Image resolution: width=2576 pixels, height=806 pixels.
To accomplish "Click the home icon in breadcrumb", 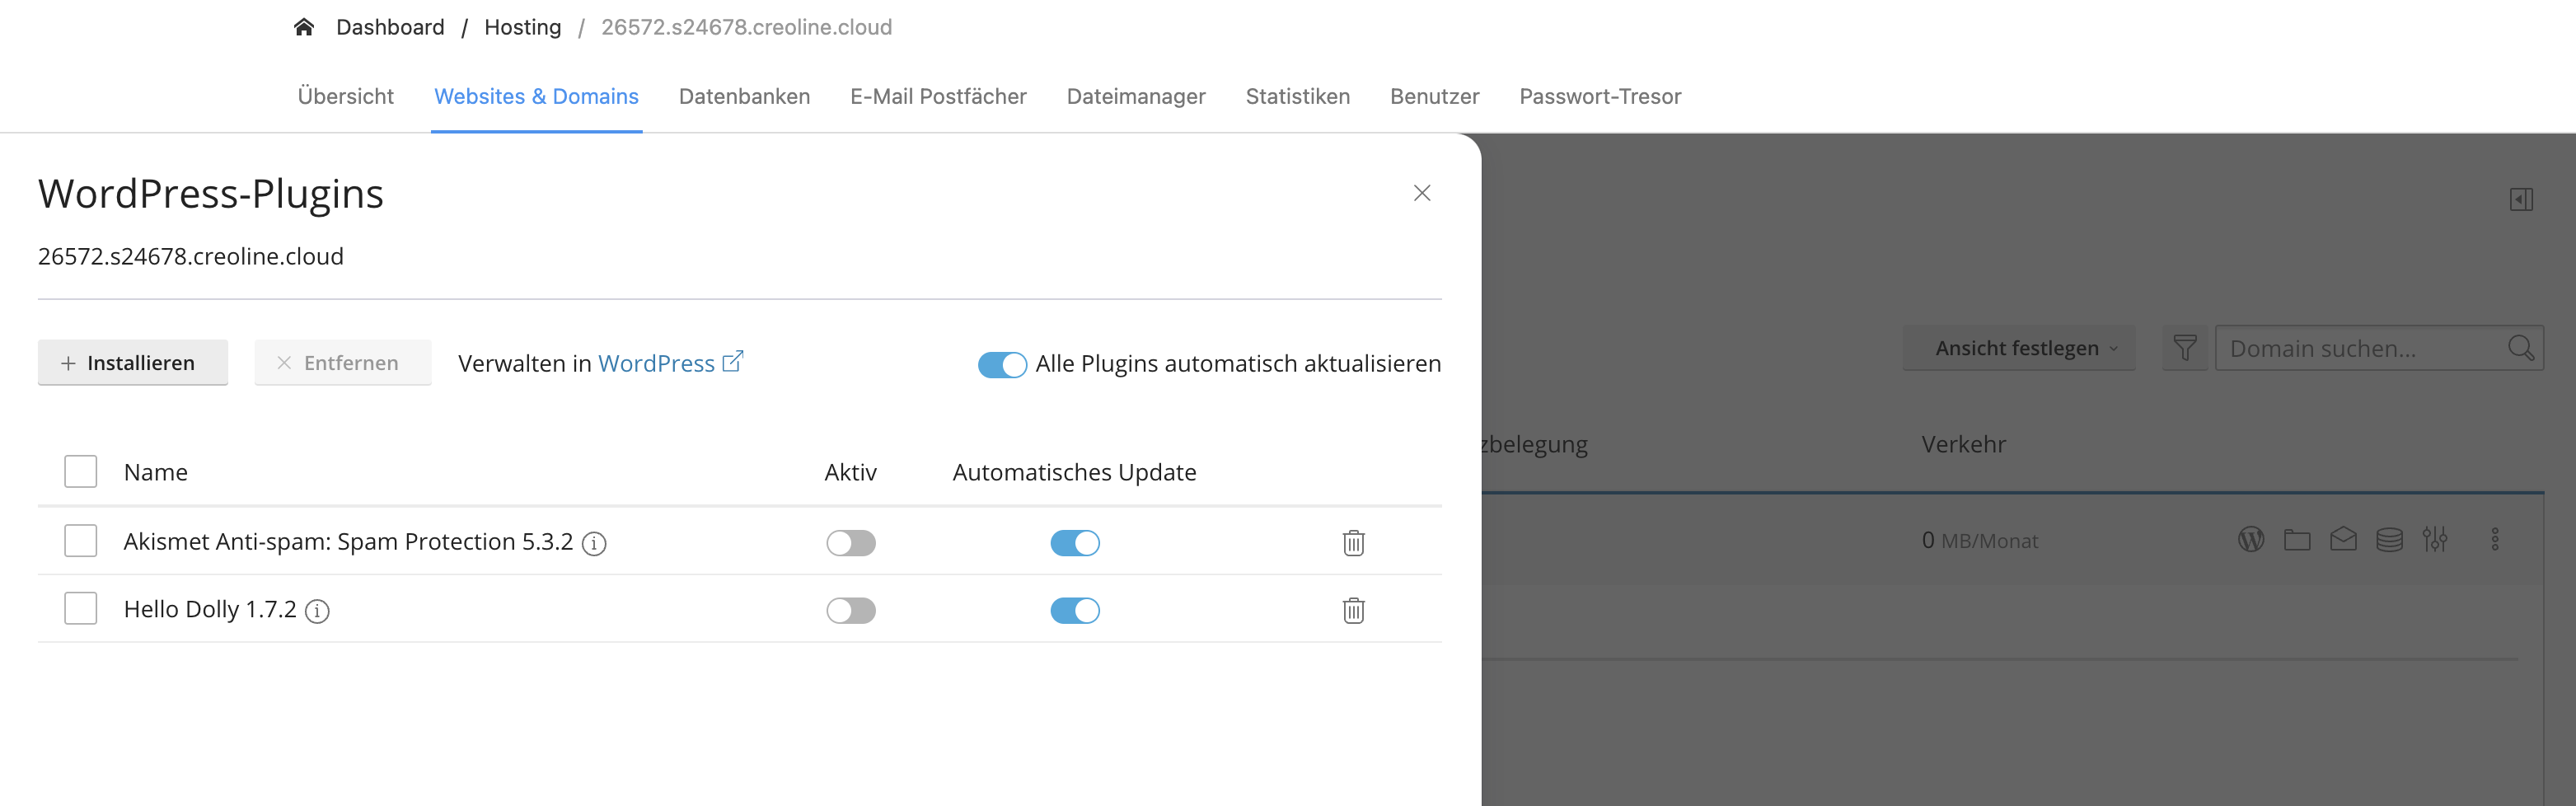I will tap(304, 27).
